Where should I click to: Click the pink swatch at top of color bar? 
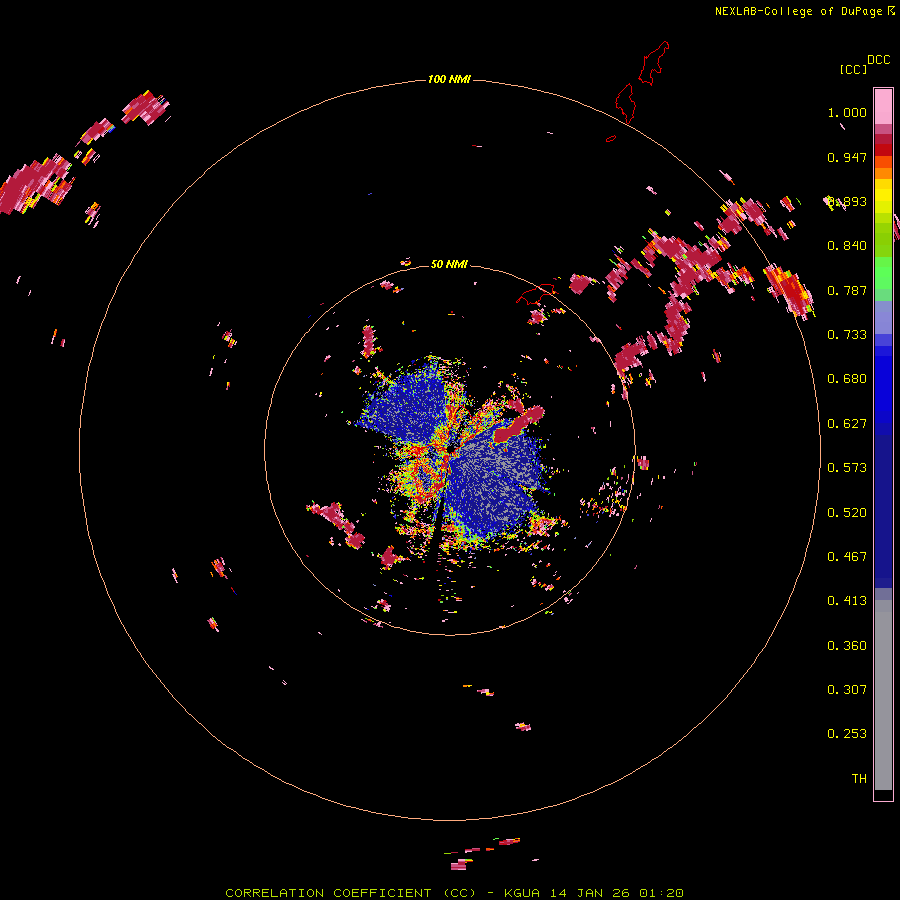pos(883,106)
